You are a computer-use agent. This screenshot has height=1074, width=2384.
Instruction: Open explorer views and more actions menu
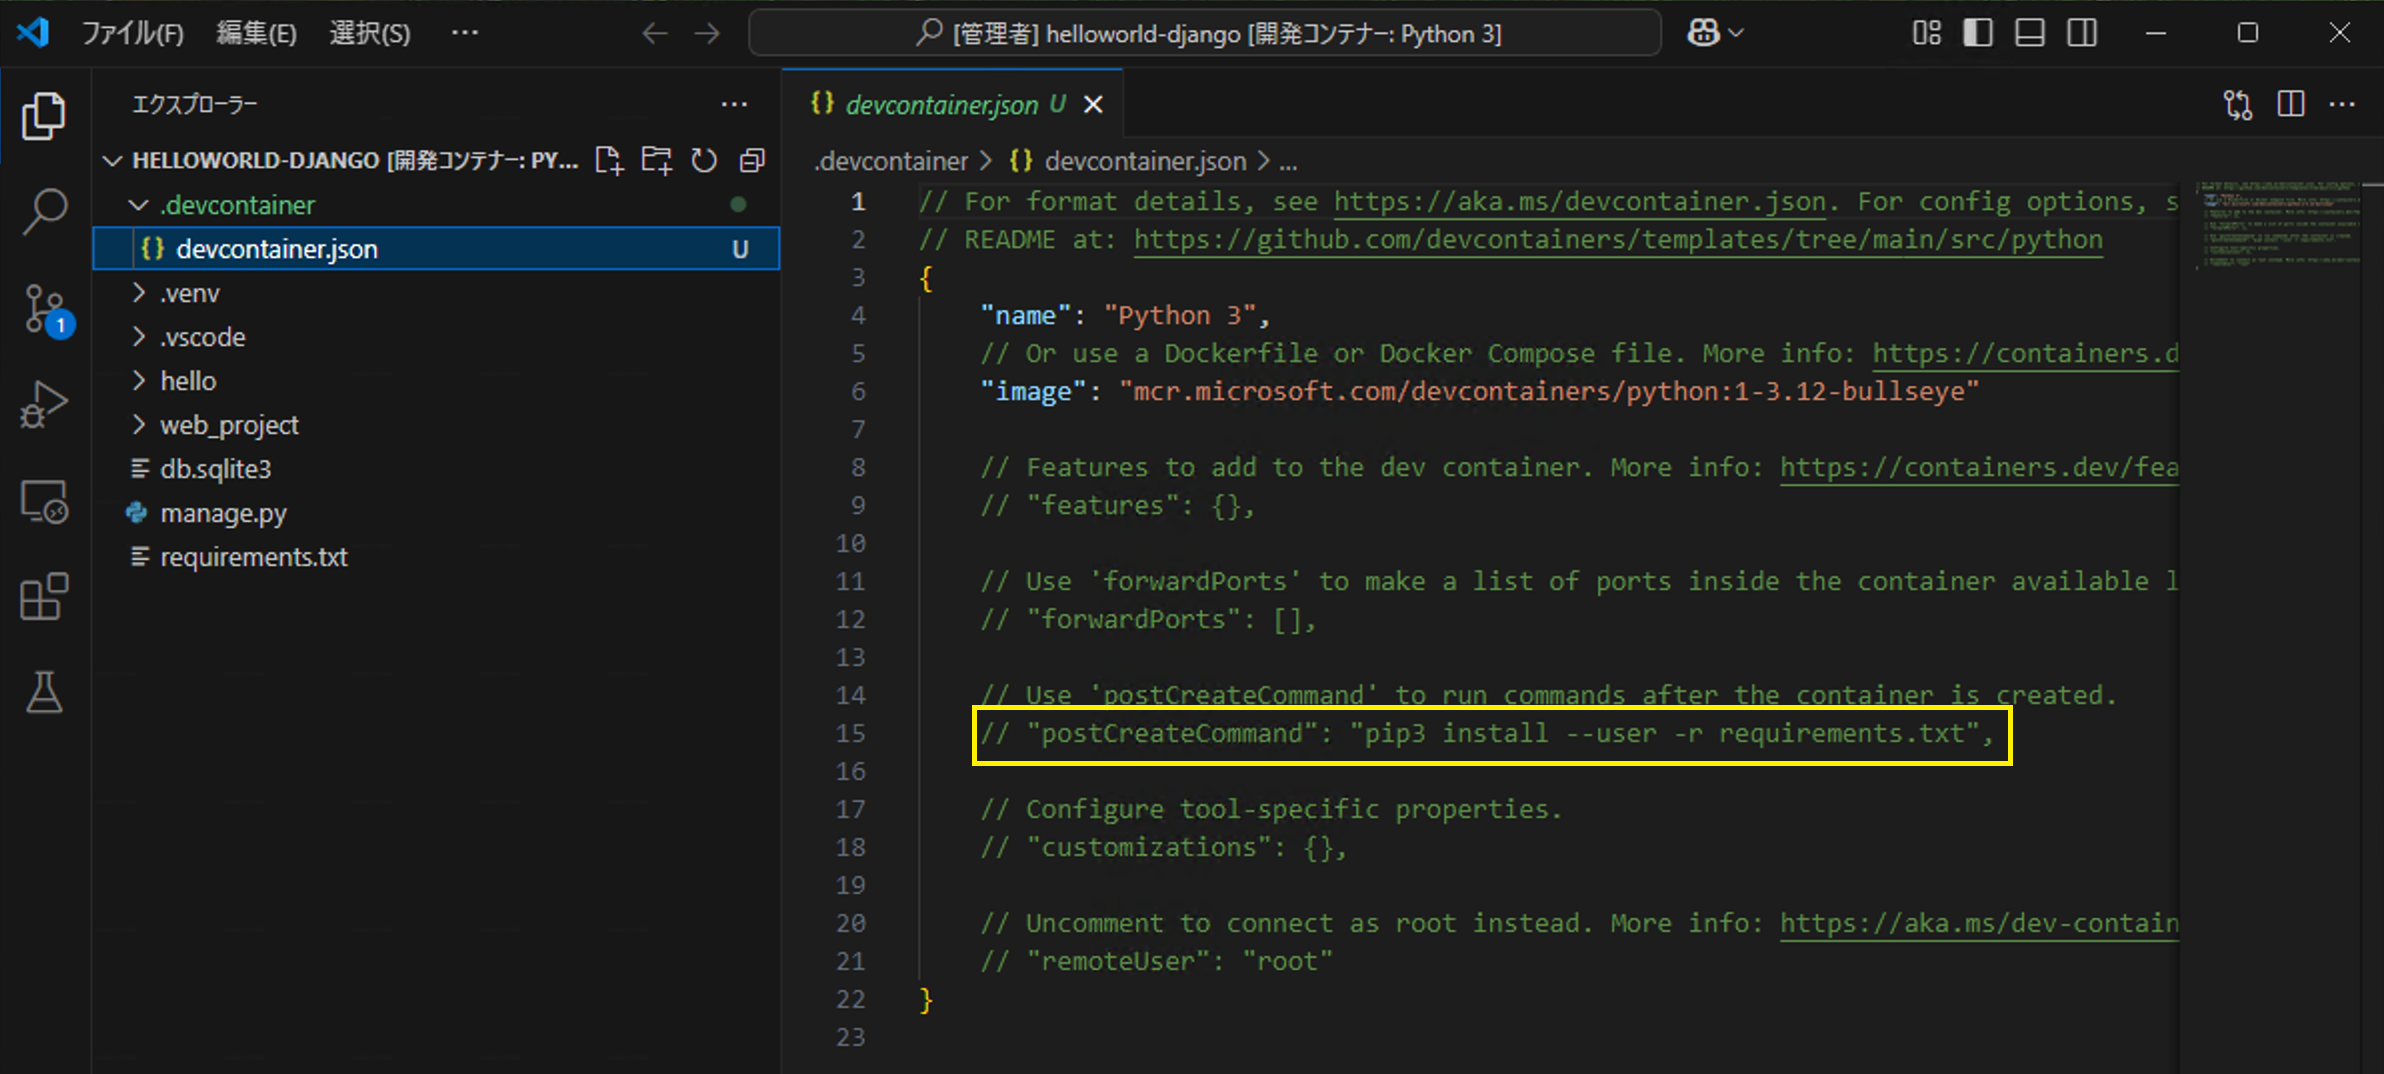(734, 104)
